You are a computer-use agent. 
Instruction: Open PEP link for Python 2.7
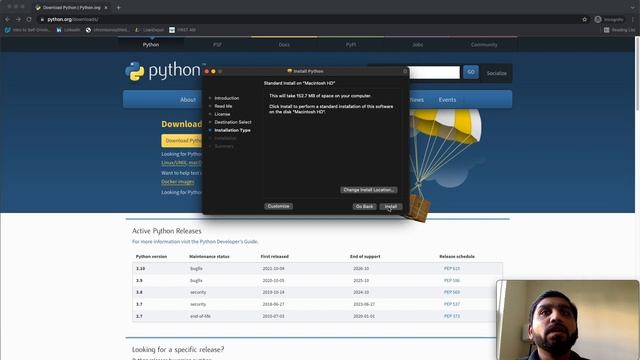(451, 316)
